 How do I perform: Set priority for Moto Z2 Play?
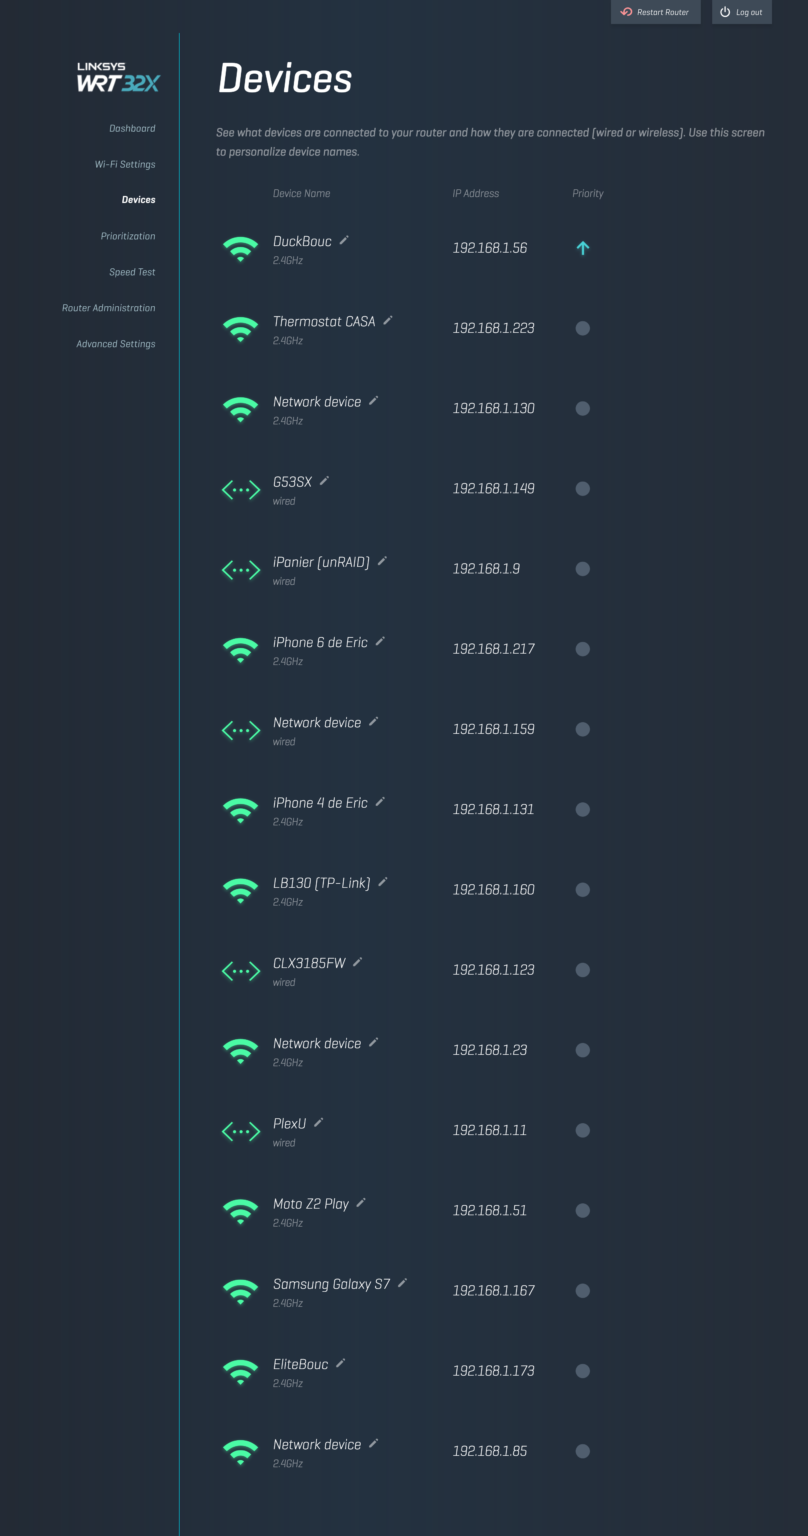[x=583, y=1210]
